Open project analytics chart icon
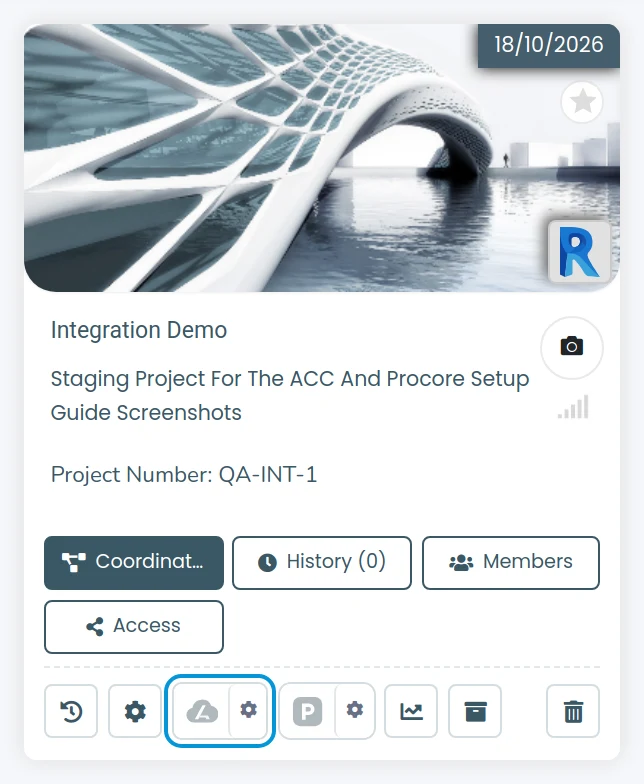Viewport: 644px width, 784px height. coord(411,711)
